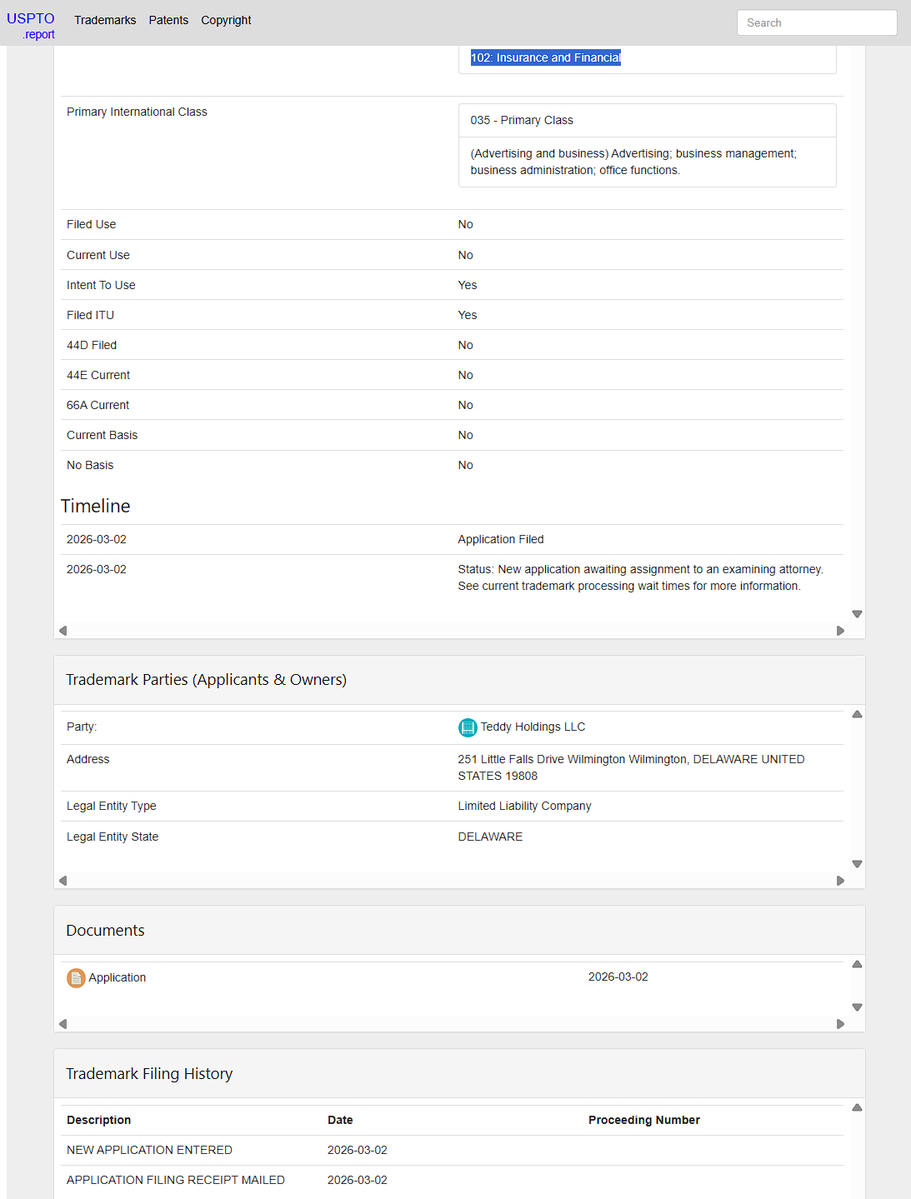Click the 44D Filed label
Screen dimensions: 911x1199
92,345
